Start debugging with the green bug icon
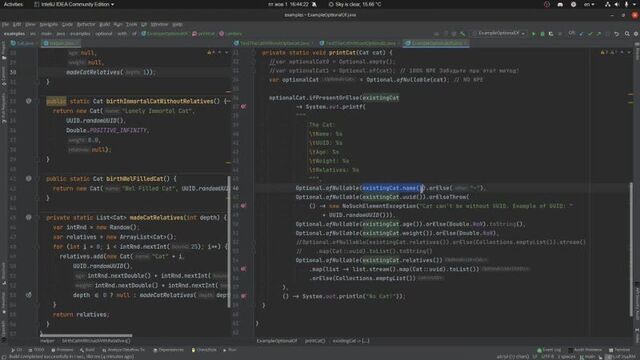Viewport: 640px width, 360px height. (542, 34)
